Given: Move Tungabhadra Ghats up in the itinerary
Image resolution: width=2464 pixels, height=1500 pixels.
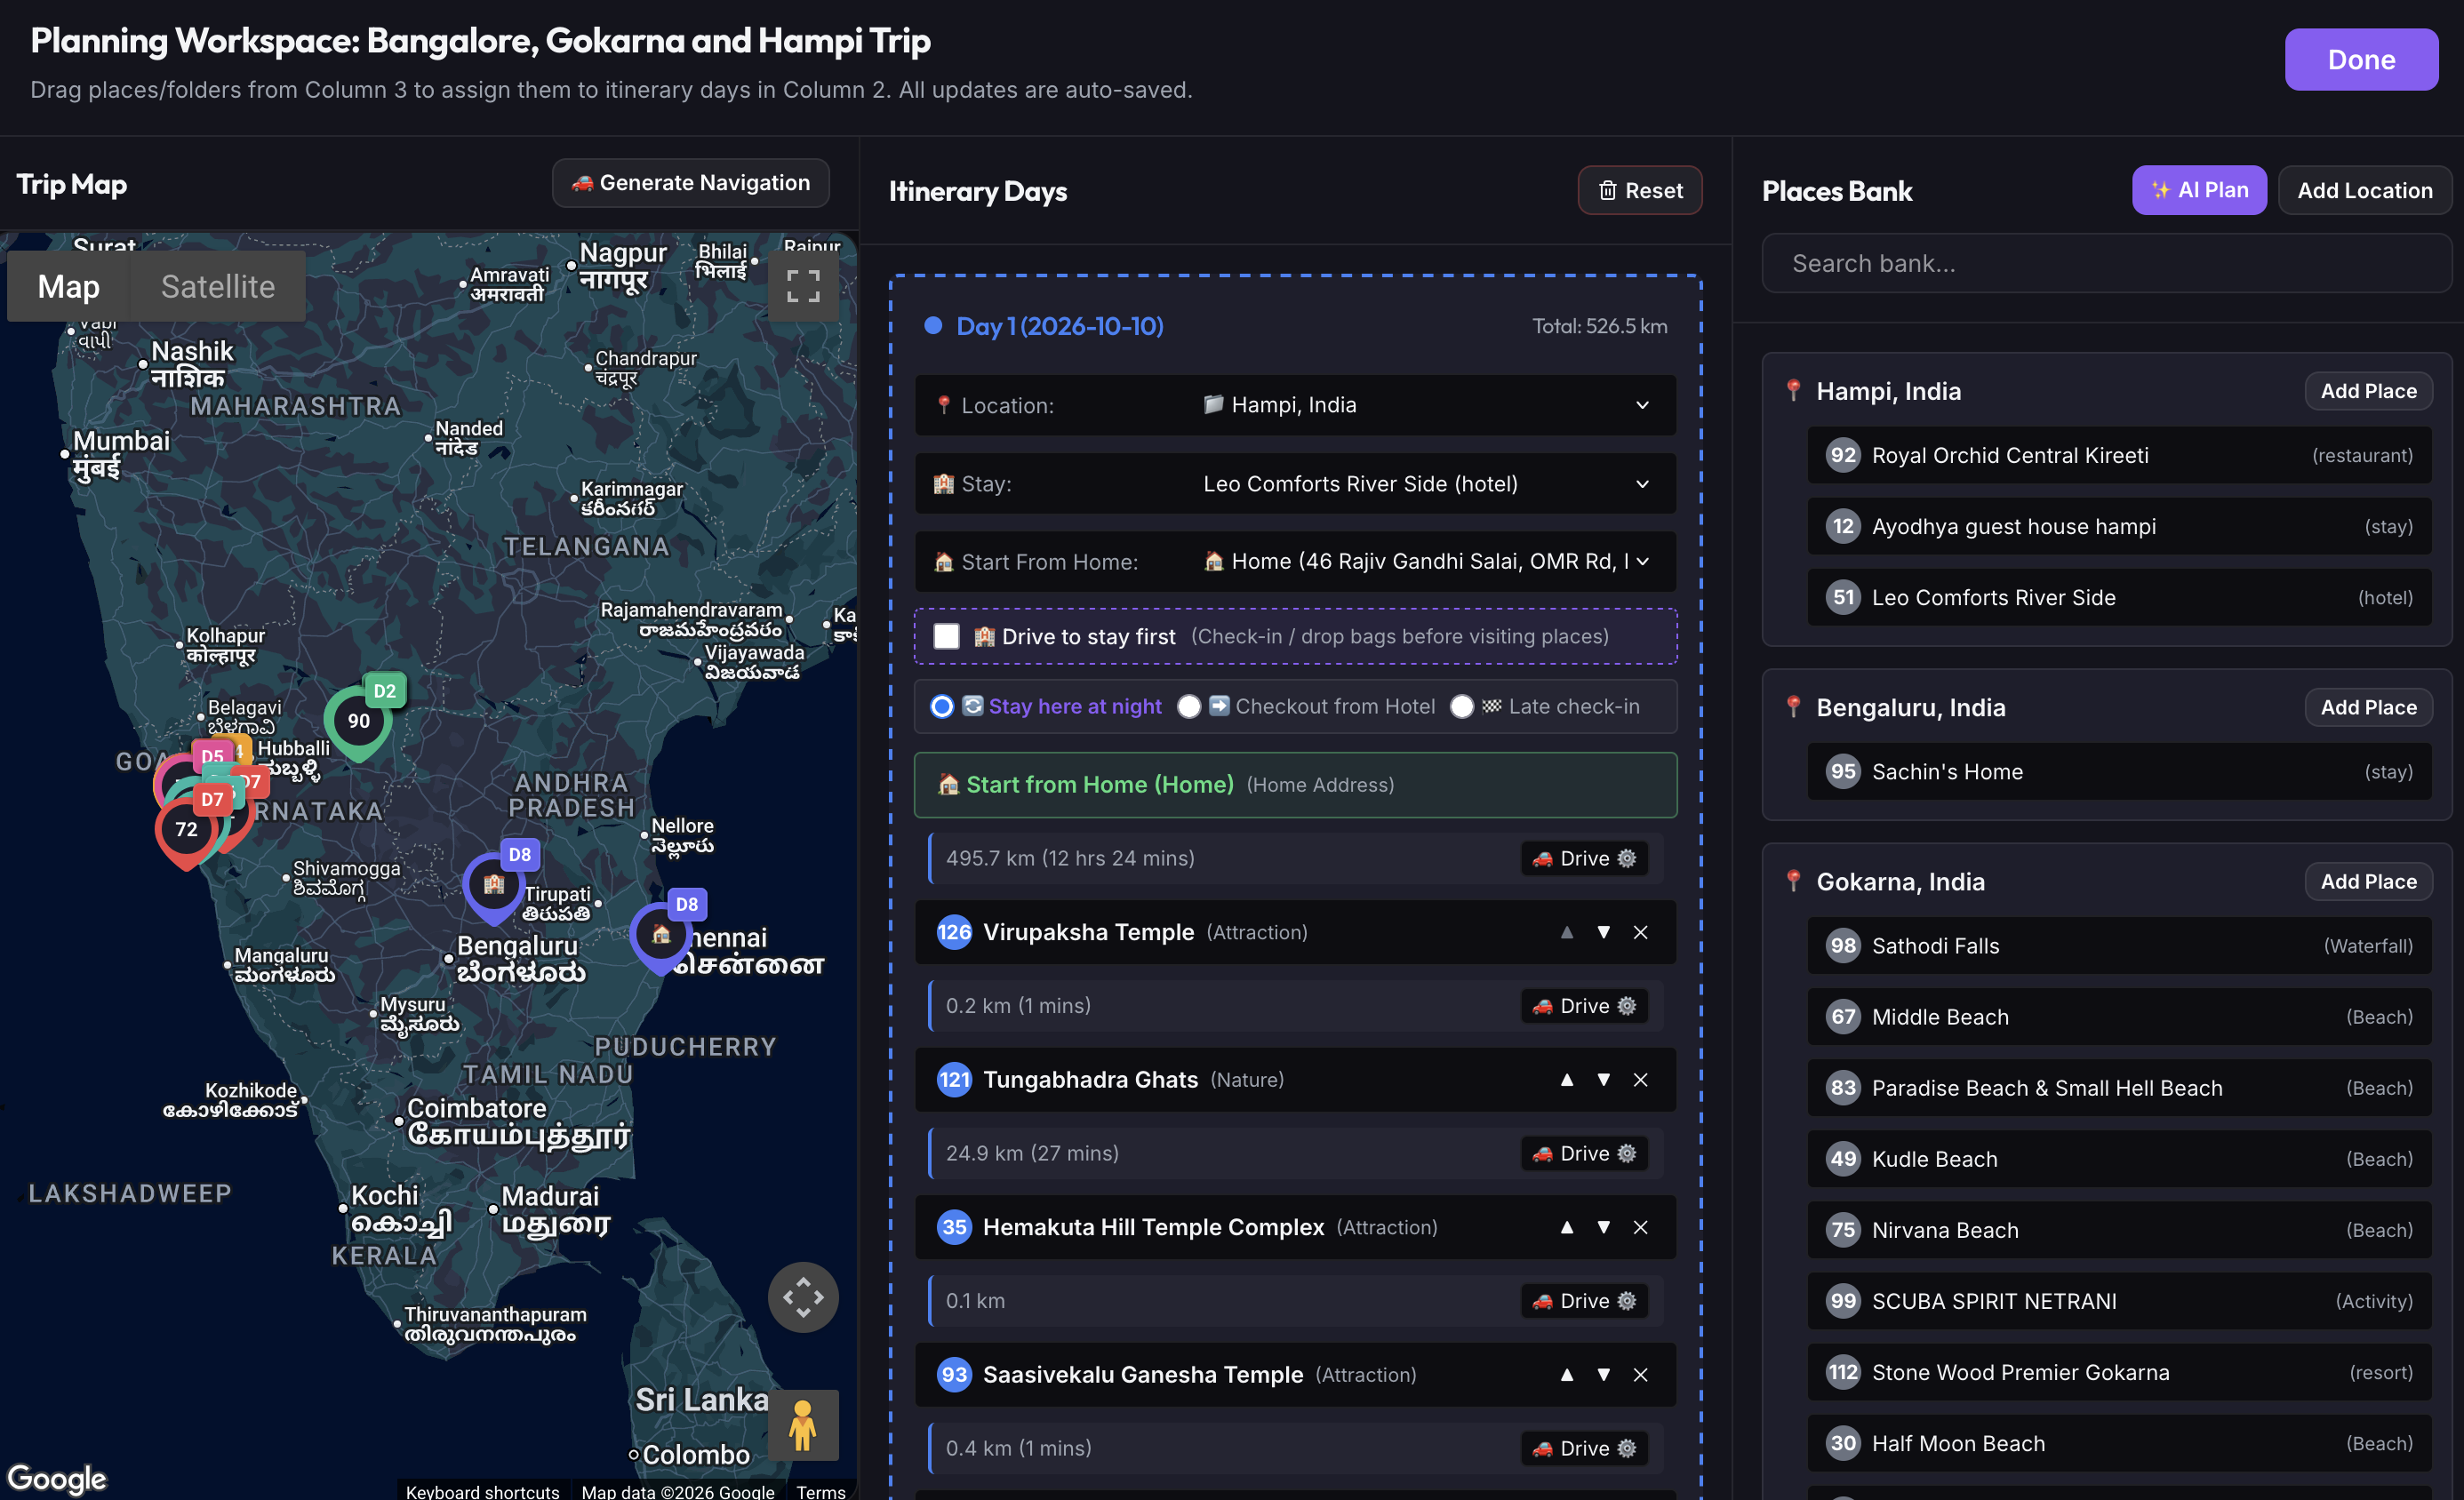Looking at the screenshot, I should (1566, 1080).
